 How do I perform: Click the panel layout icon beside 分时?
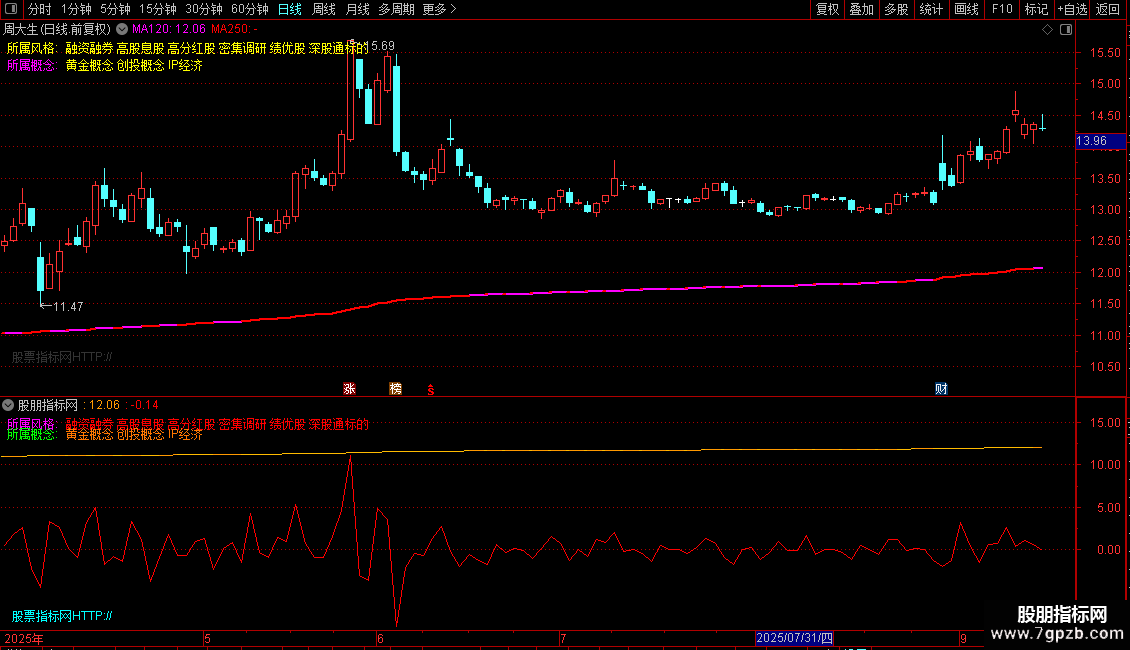click(11, 9)
